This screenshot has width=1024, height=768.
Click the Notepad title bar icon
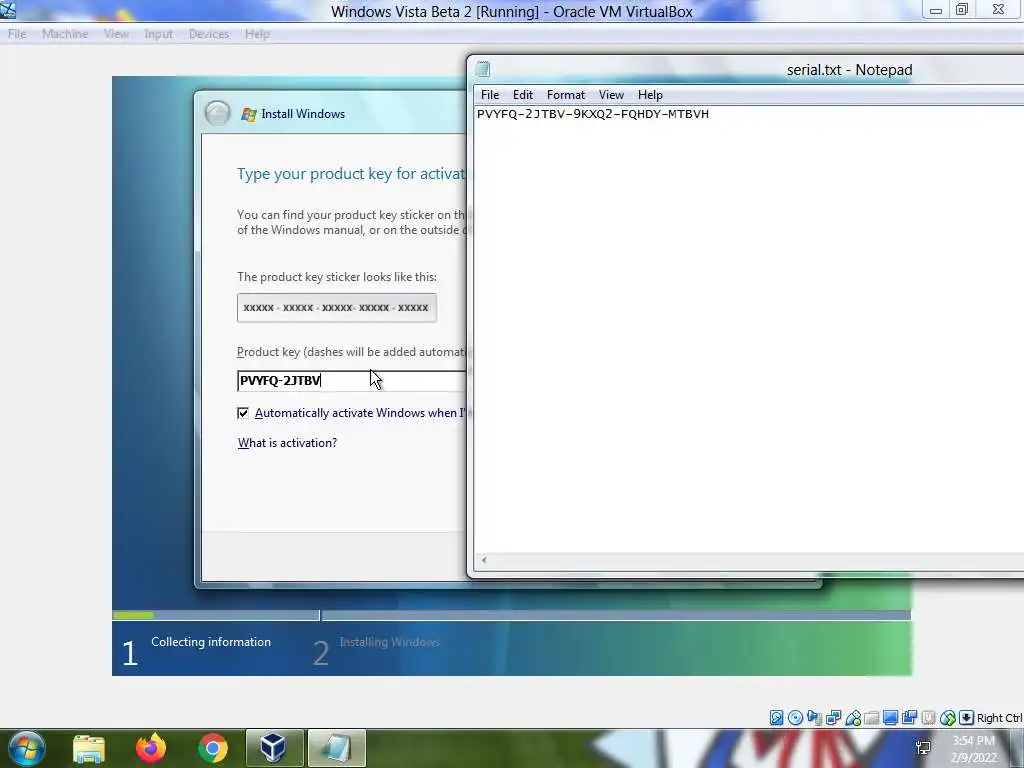(x=483, y=69)
